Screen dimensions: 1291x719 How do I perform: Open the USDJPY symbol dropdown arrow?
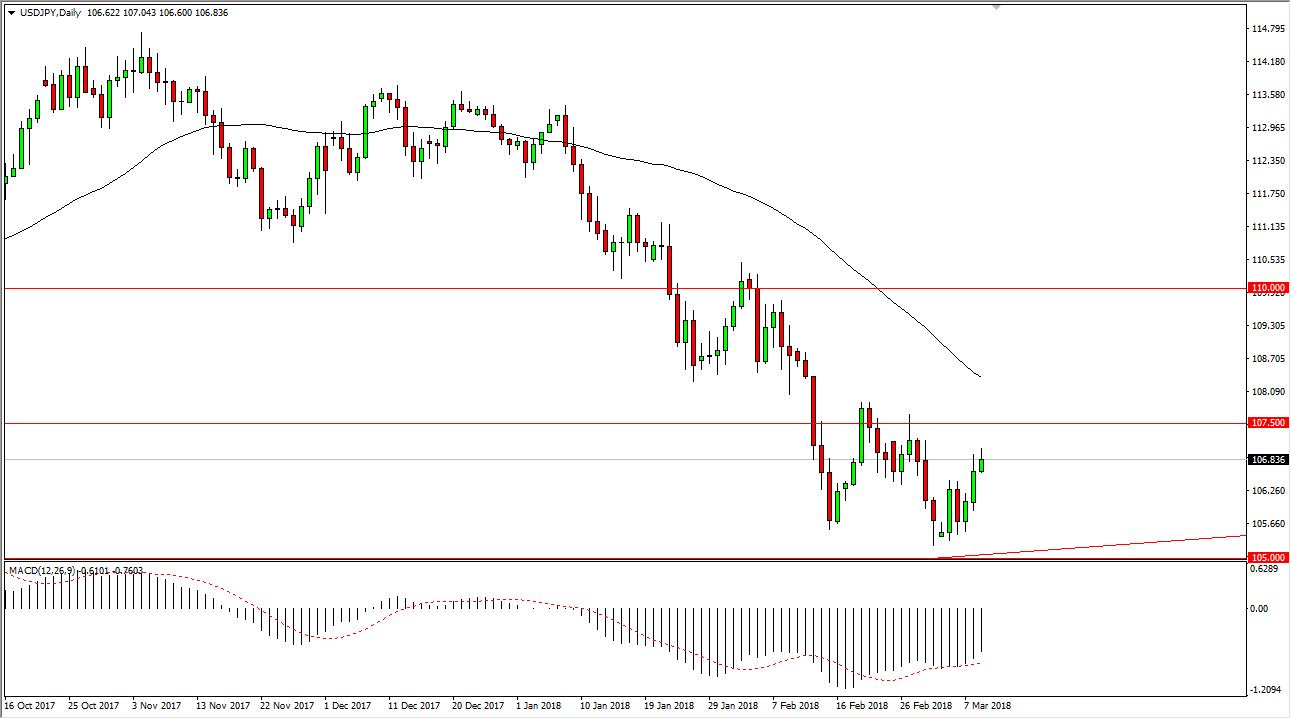(12, 14)
